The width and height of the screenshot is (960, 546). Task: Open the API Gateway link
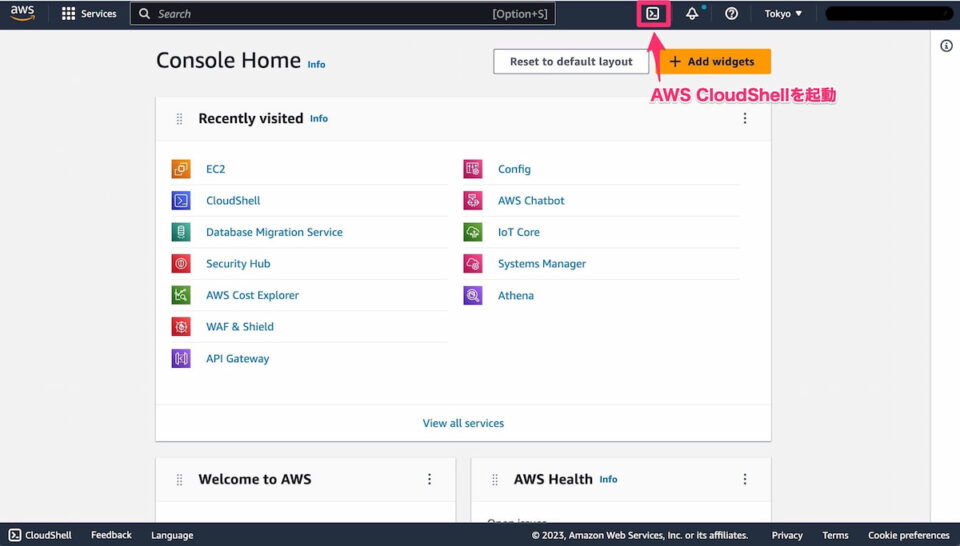pyautogui.click(x=238, y=359)
